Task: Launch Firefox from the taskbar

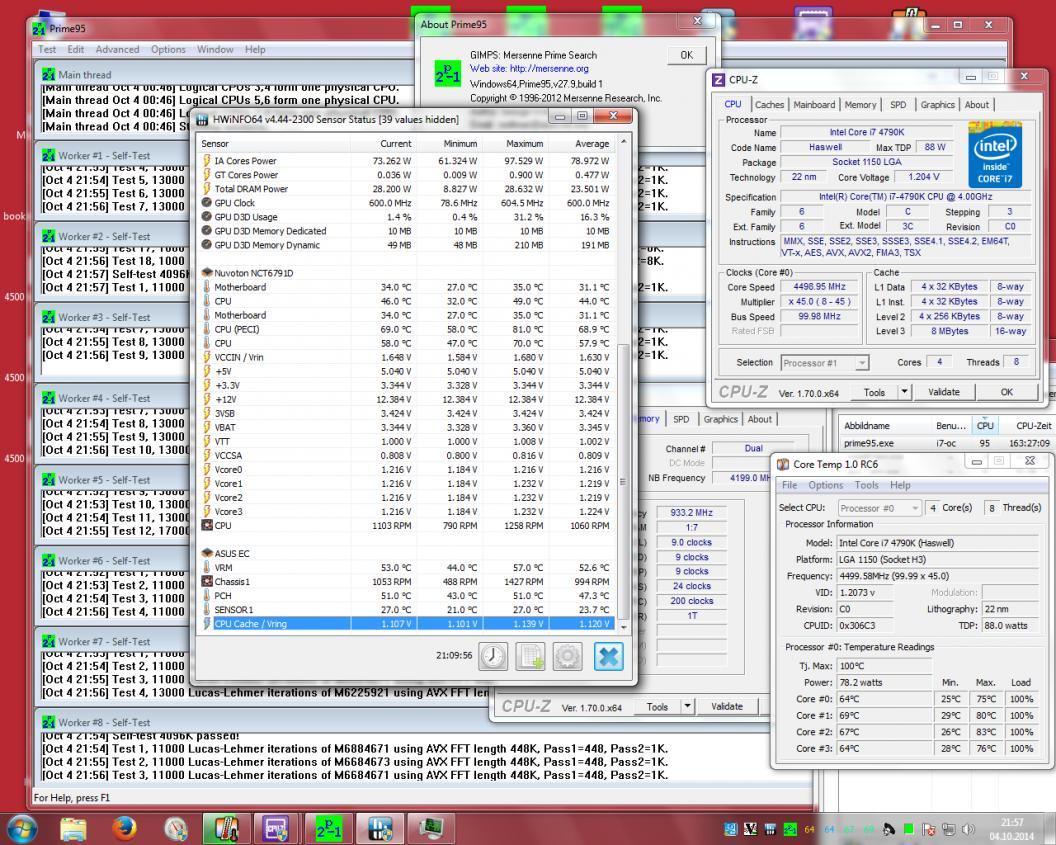Action: point(124,829)
